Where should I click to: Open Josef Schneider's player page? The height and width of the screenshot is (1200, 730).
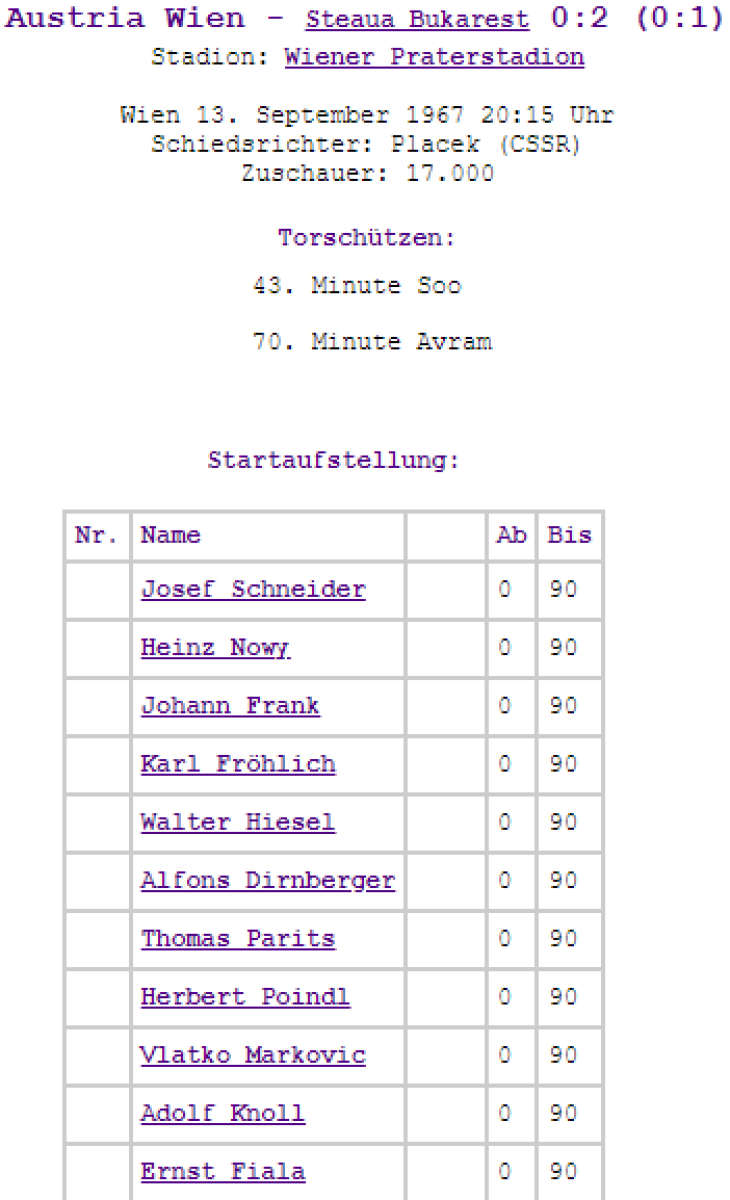click(253, 590)
